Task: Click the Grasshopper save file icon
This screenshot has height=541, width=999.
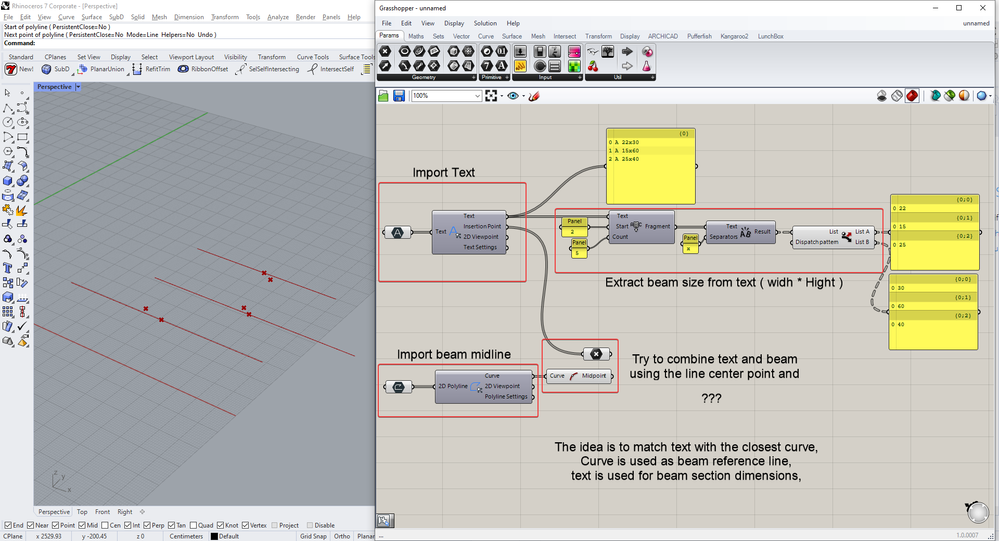Action: [x=399, y=96]
